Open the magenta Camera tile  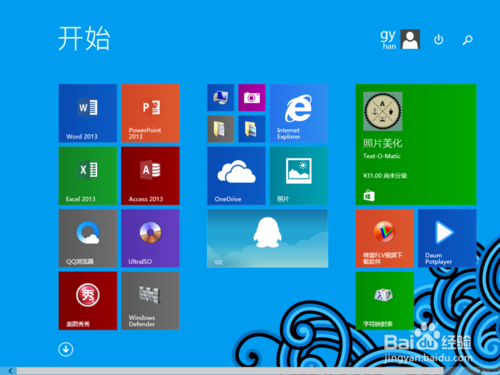(x=252, y=98)
